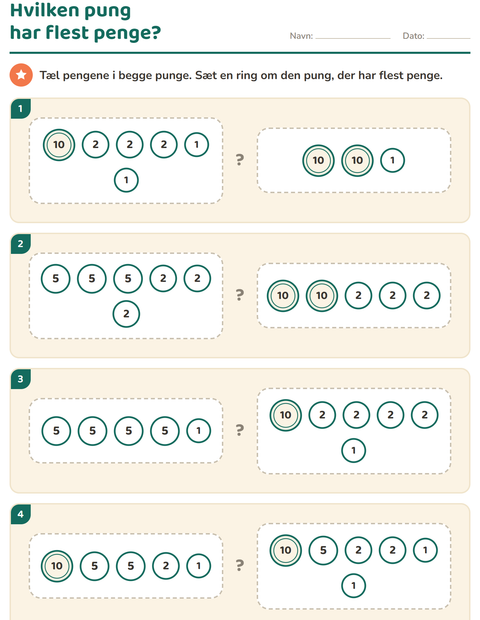Click the orange star instruction icon

[x=21, y=75]
